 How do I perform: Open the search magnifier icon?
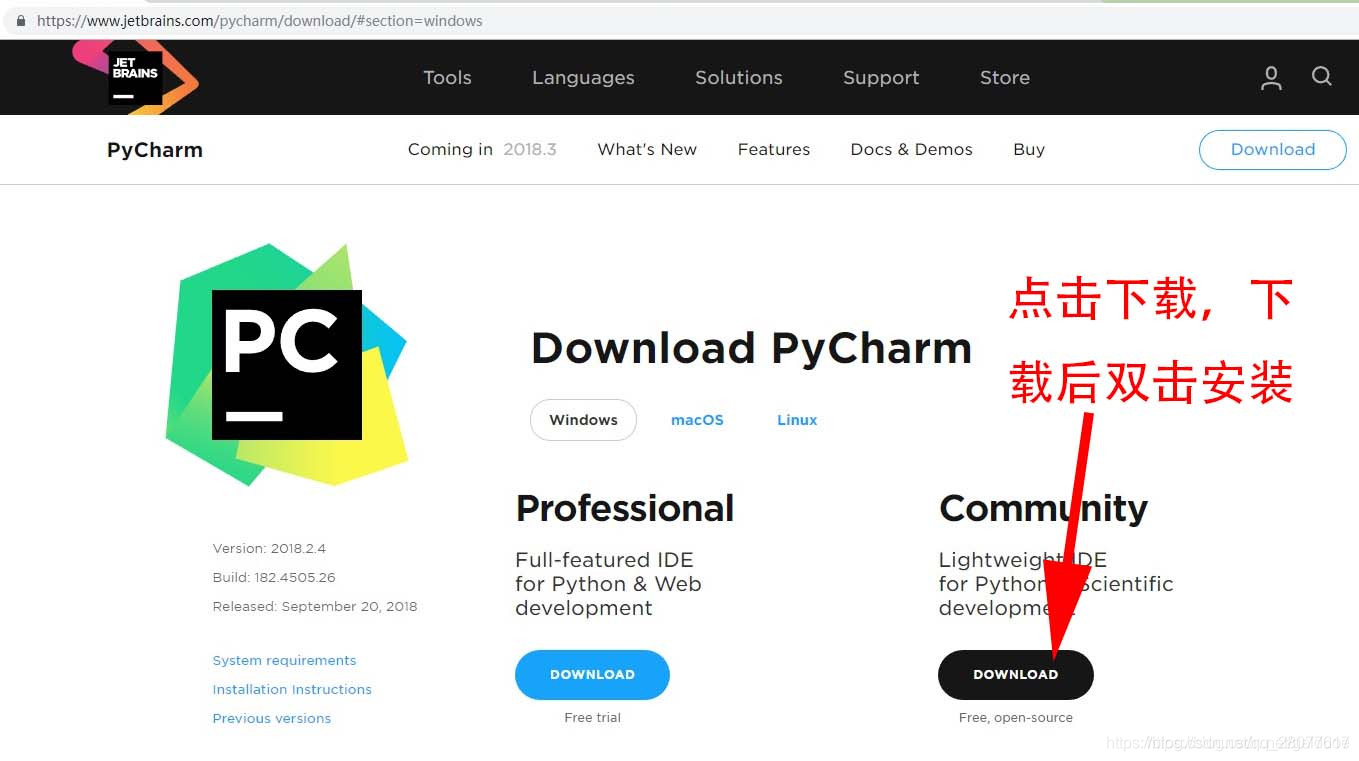1322,77
